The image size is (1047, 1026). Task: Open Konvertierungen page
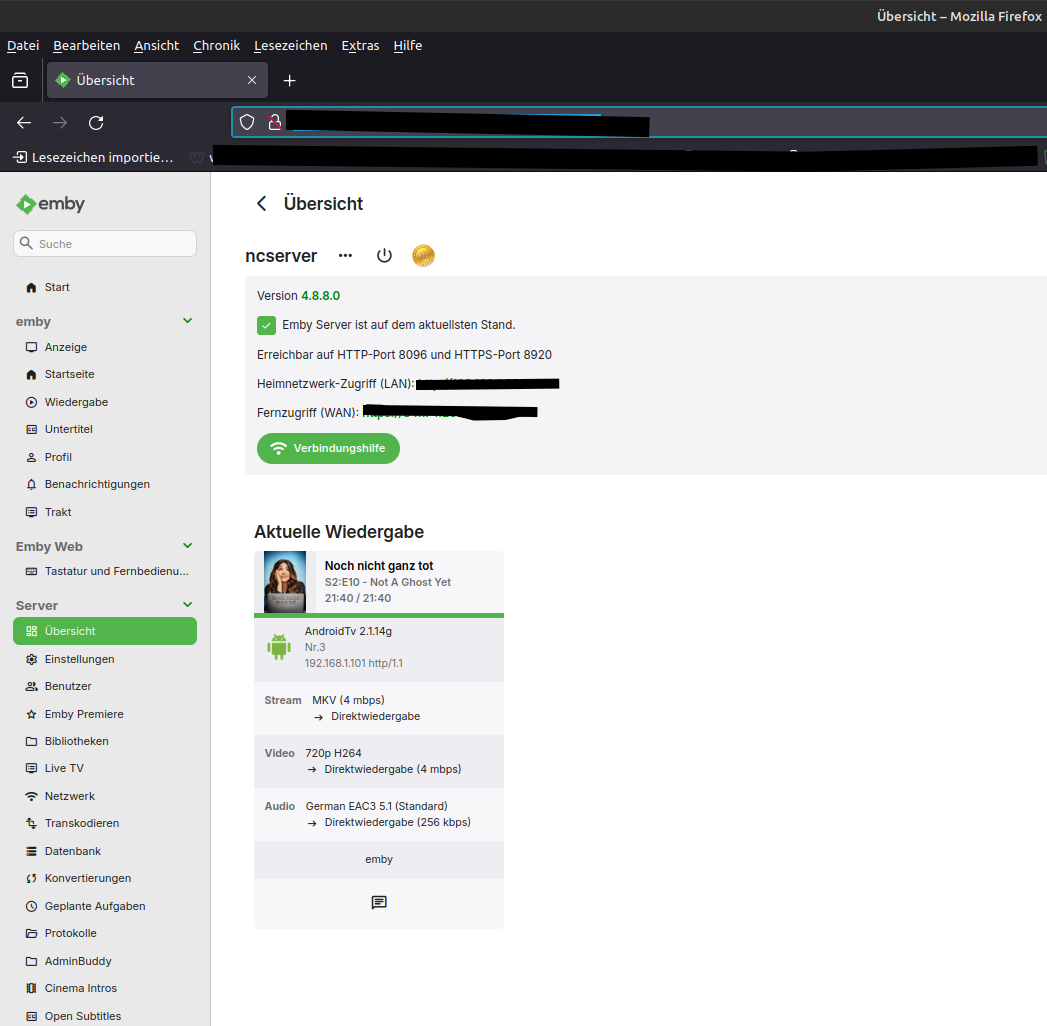105,878
